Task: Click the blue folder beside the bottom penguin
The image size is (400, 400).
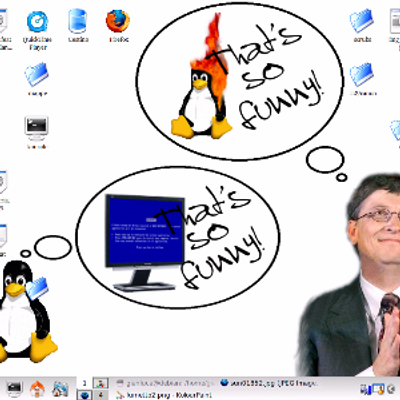Action: (37, 287)
